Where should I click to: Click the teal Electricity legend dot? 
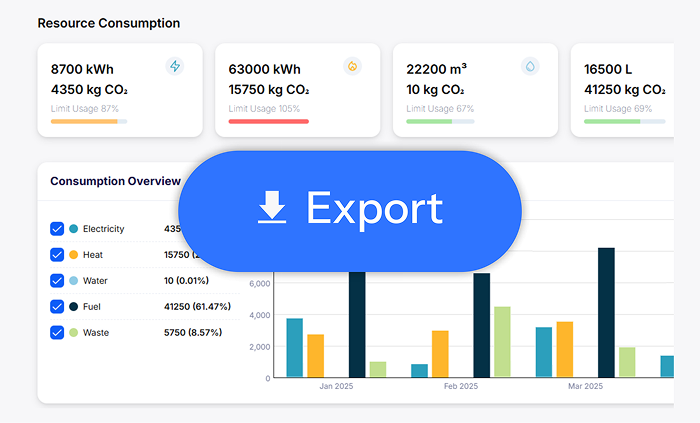(x=74, y=229)
